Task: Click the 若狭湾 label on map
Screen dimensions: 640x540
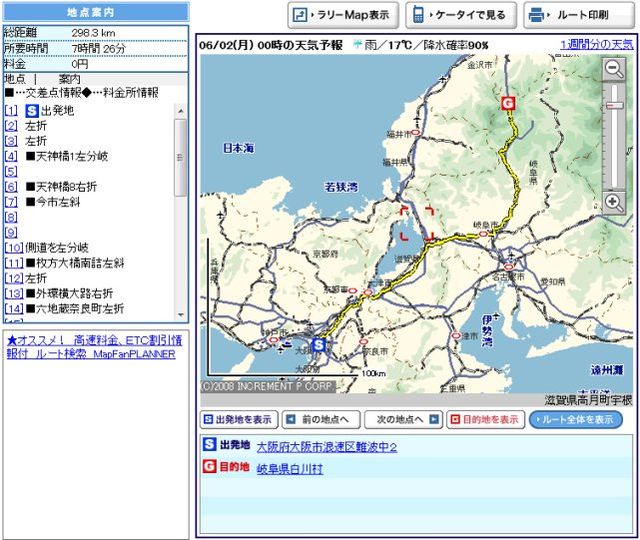Action: [341, 187]
